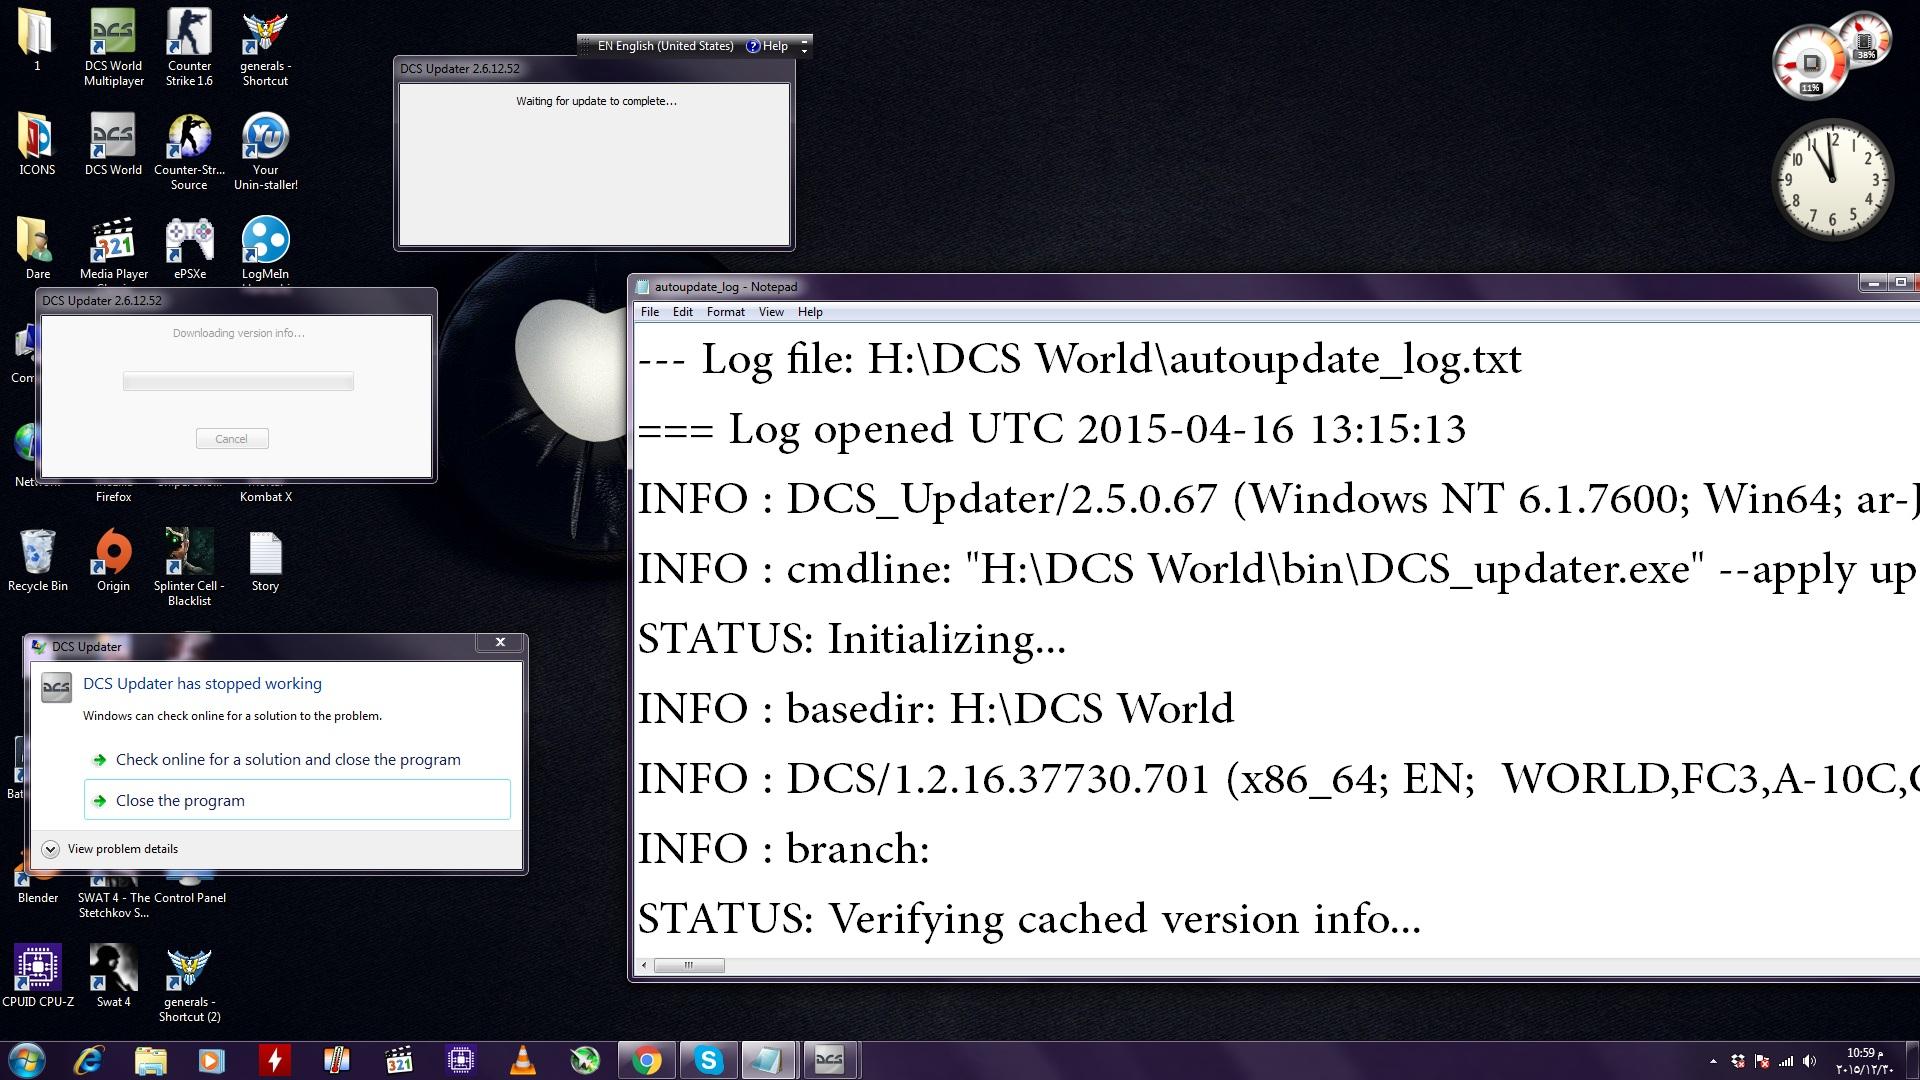This screenshot has width=1920, height=1080.
Task: Open Skype from the taskbar
Action: 709,1060
